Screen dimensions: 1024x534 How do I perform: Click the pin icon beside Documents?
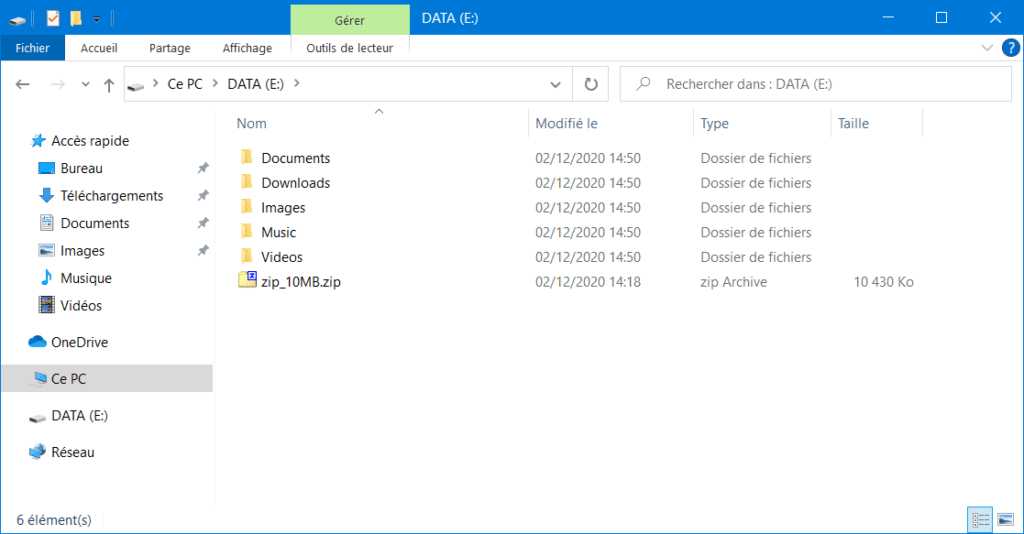[x=203, y=223]
